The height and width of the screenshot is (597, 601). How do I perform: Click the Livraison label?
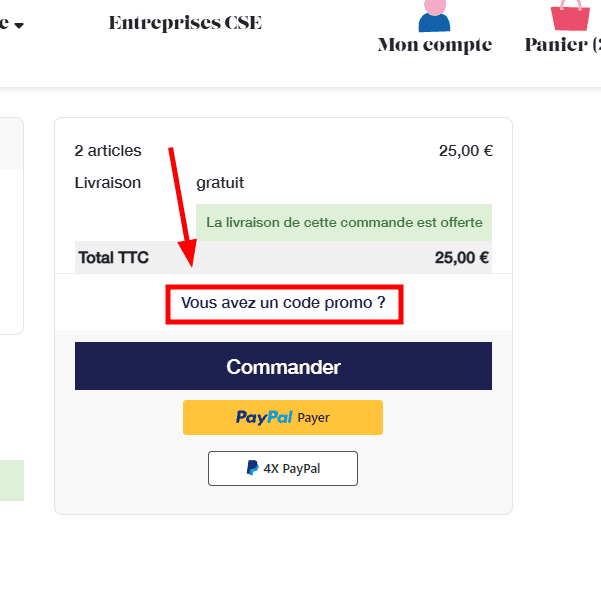pyautogui.click(x=108, y=183)
